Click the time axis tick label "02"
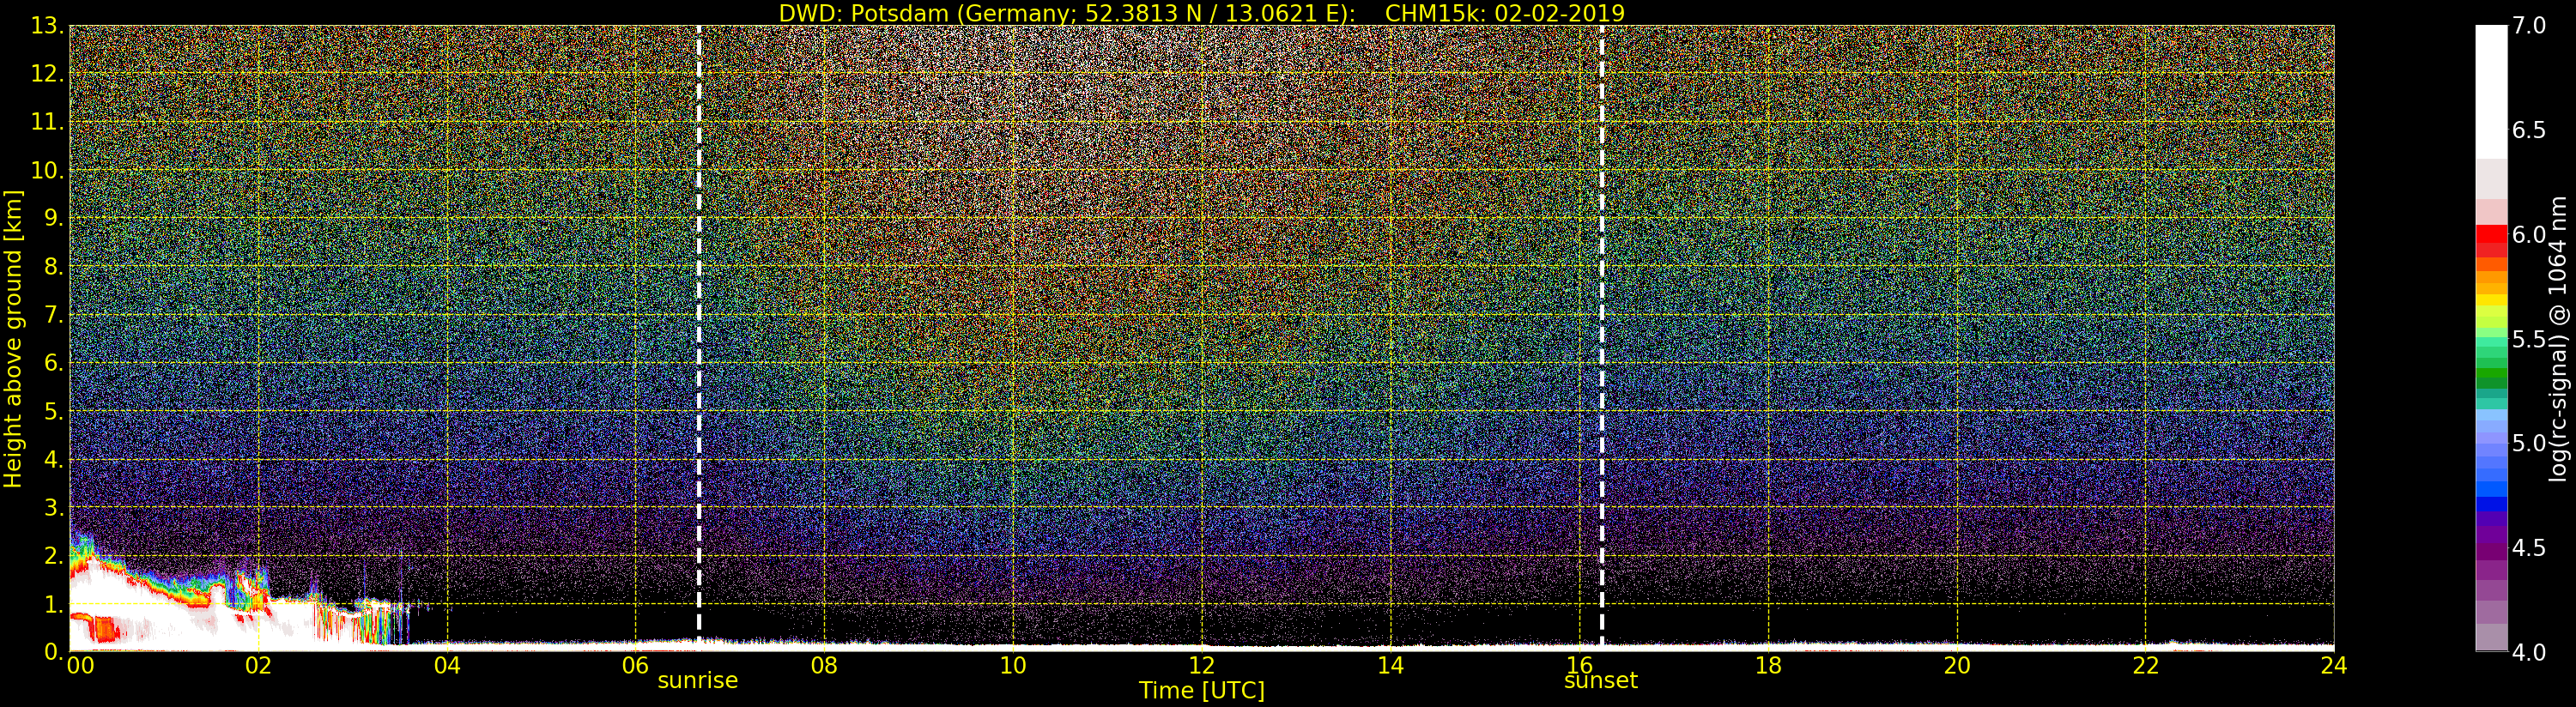Image resolution: width=2576 pixels, height=707 pixels. 258,665
